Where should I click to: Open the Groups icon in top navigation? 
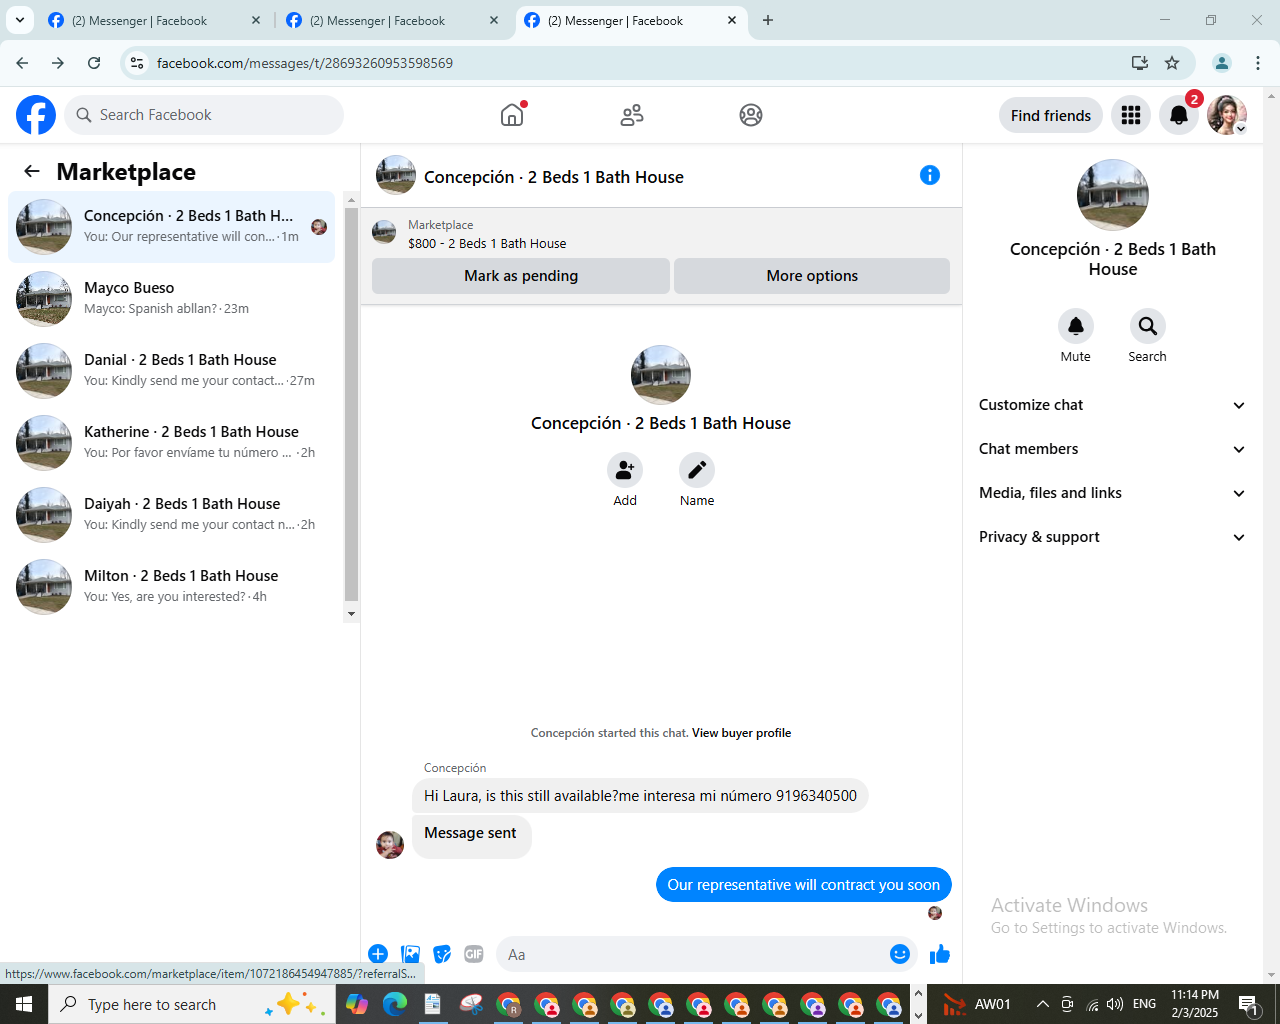pos(751,115)
